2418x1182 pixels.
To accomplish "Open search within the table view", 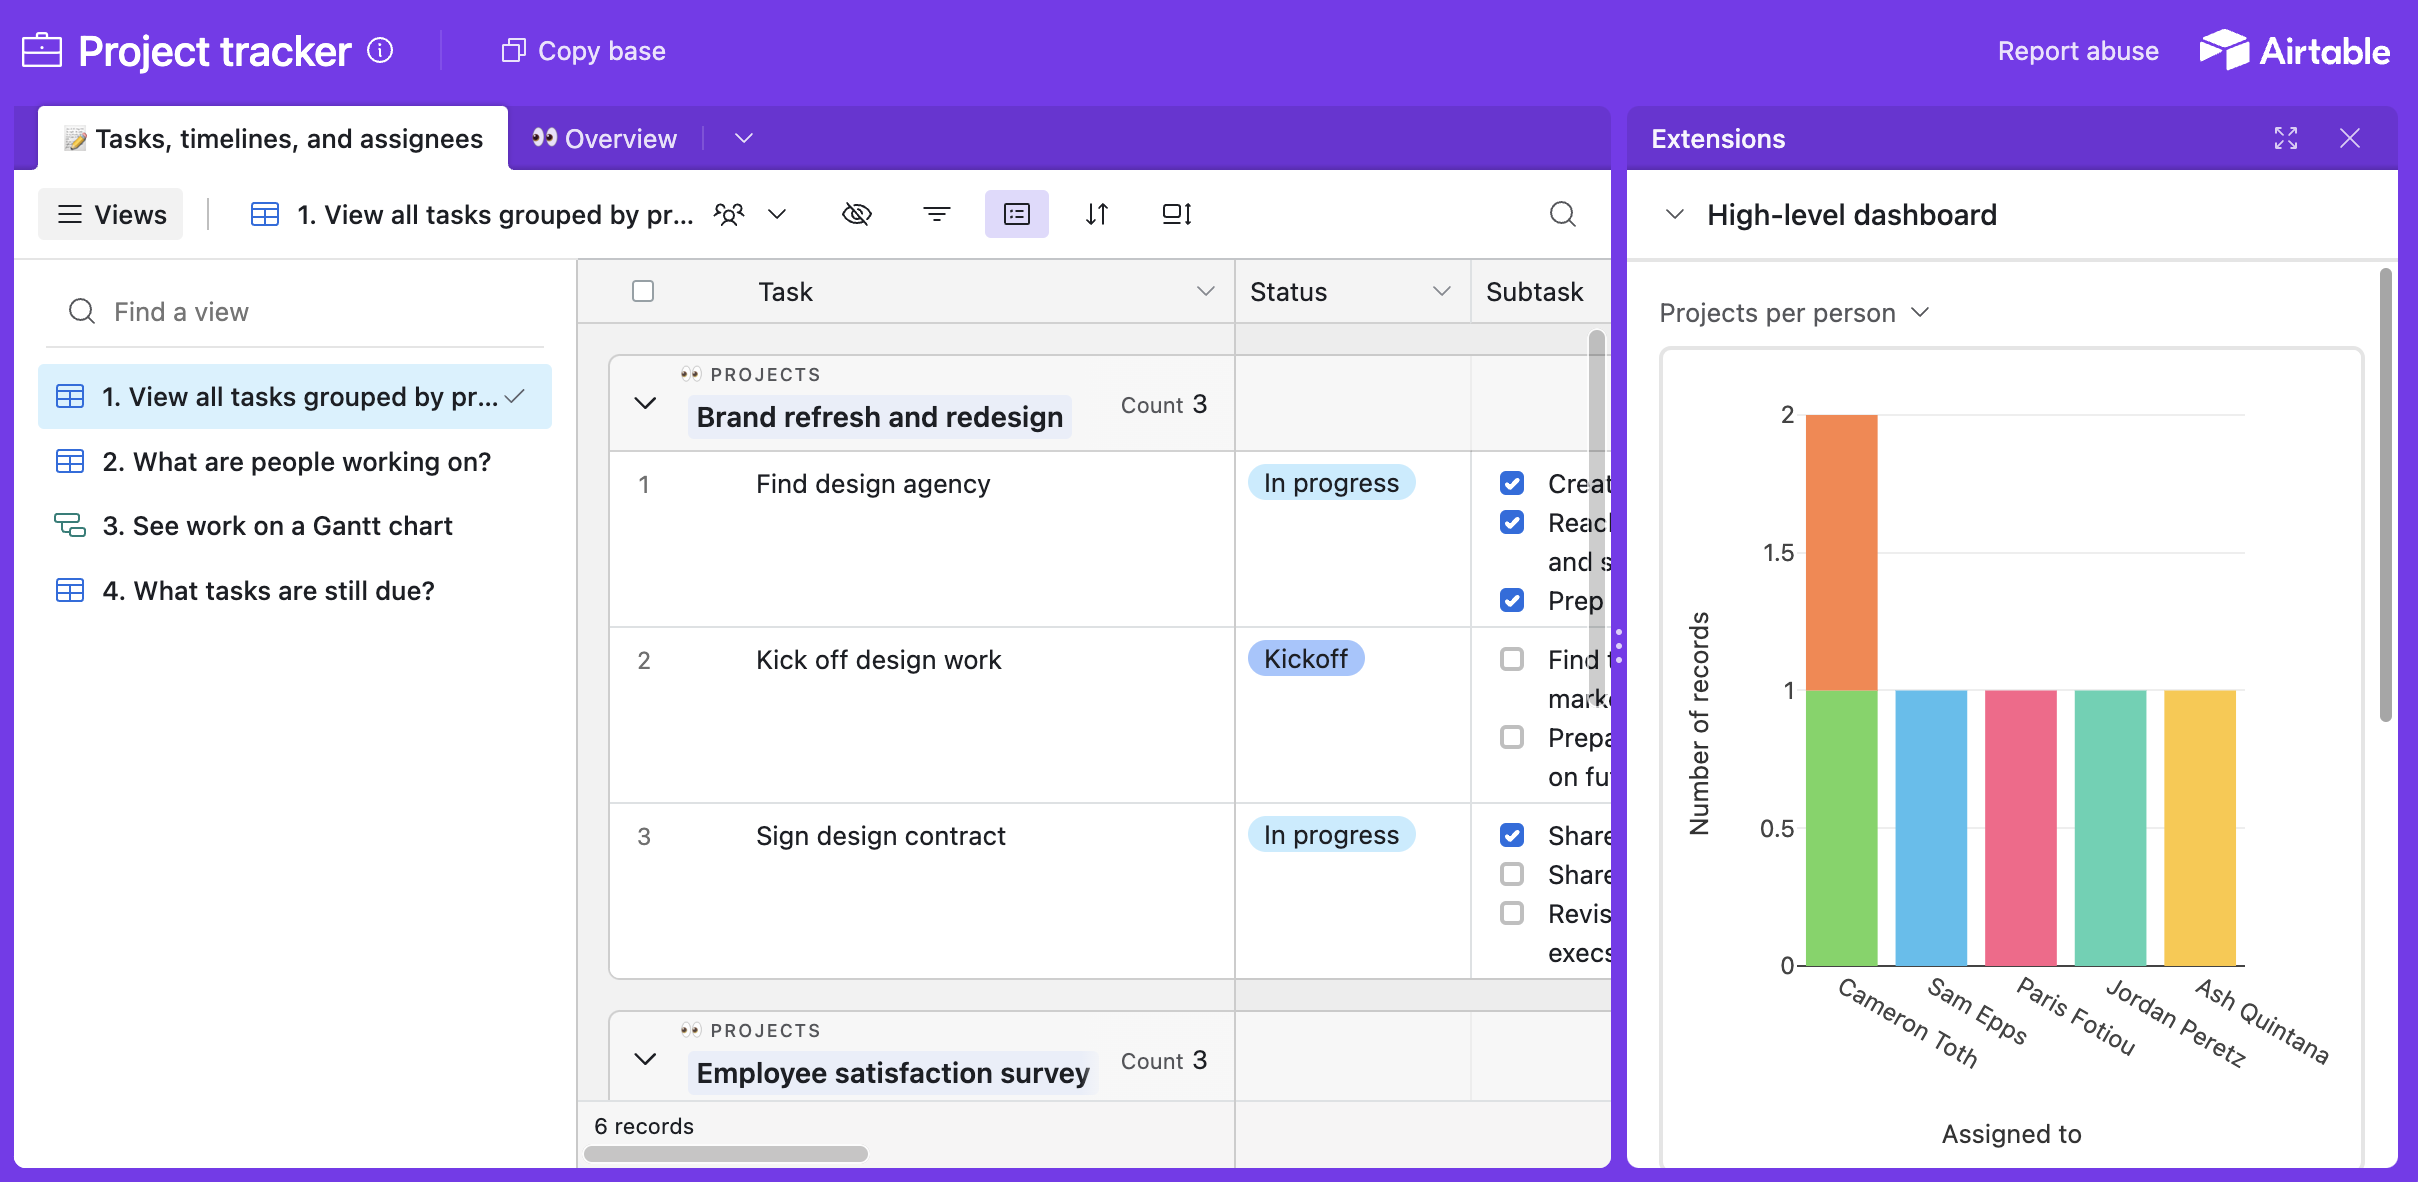I will coord(1563,214).
